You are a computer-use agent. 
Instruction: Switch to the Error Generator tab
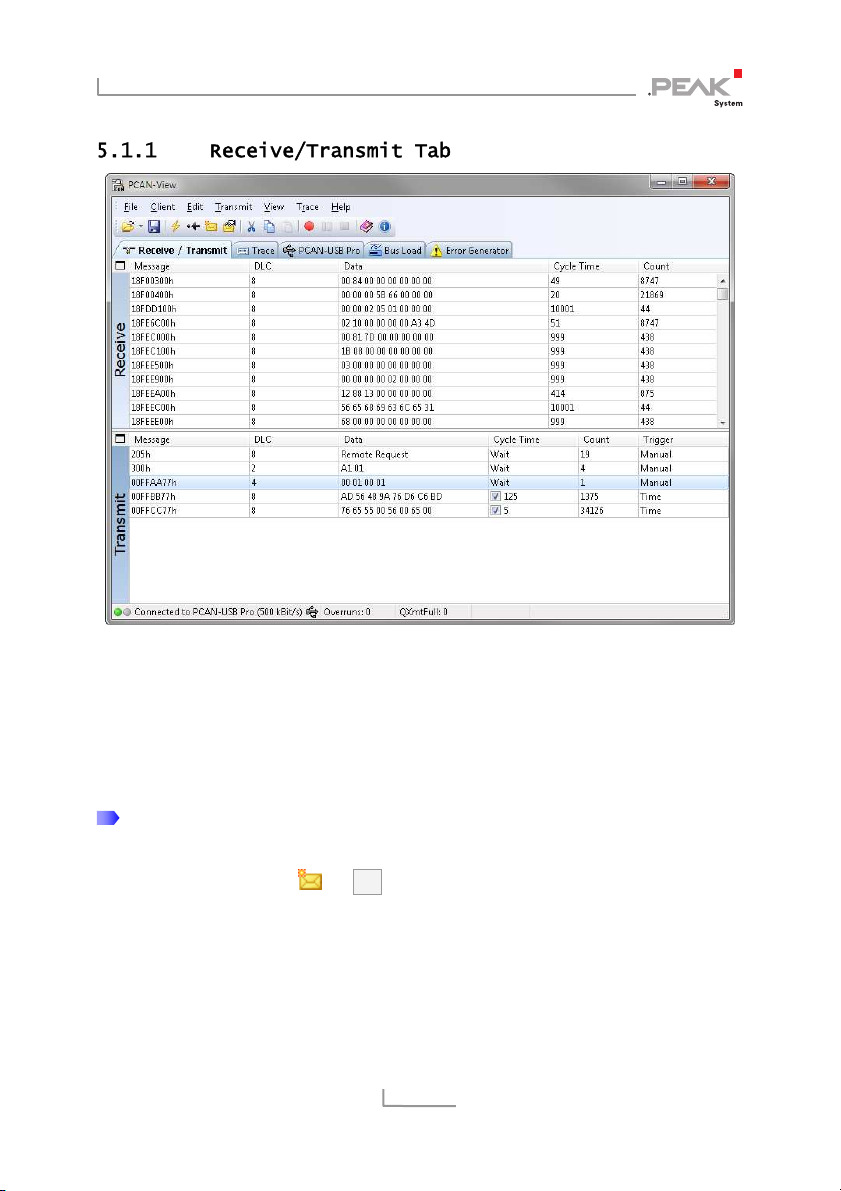click(x=470, y=250)
